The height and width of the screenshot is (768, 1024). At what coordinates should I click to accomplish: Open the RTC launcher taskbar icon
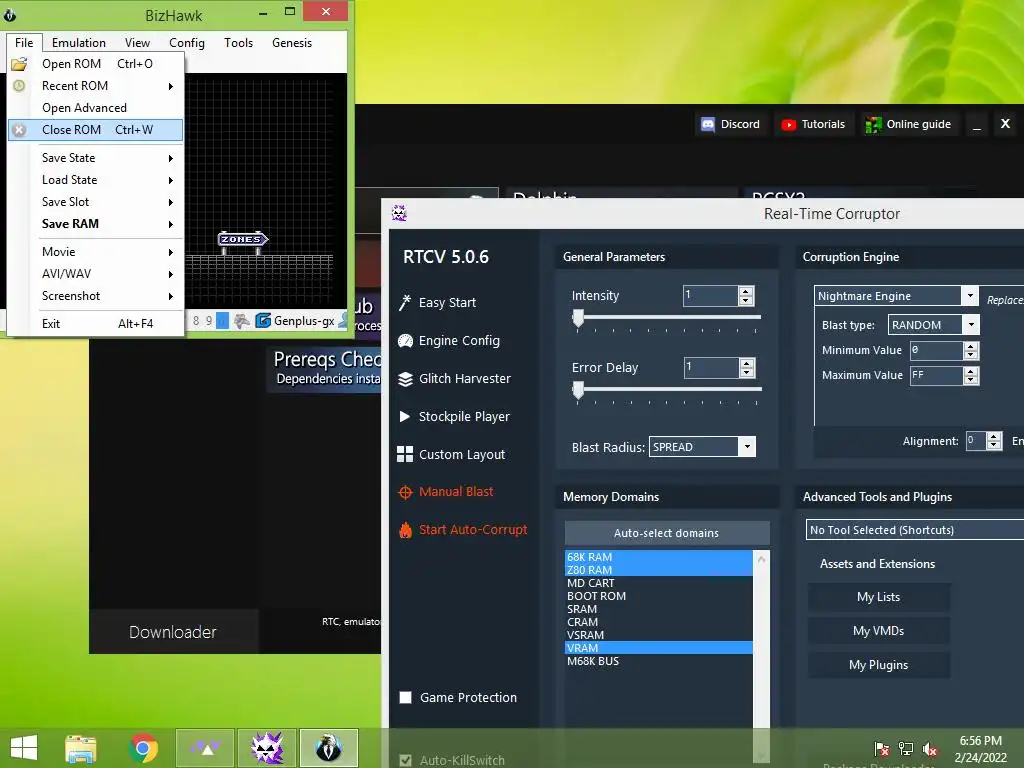(205, 748)
